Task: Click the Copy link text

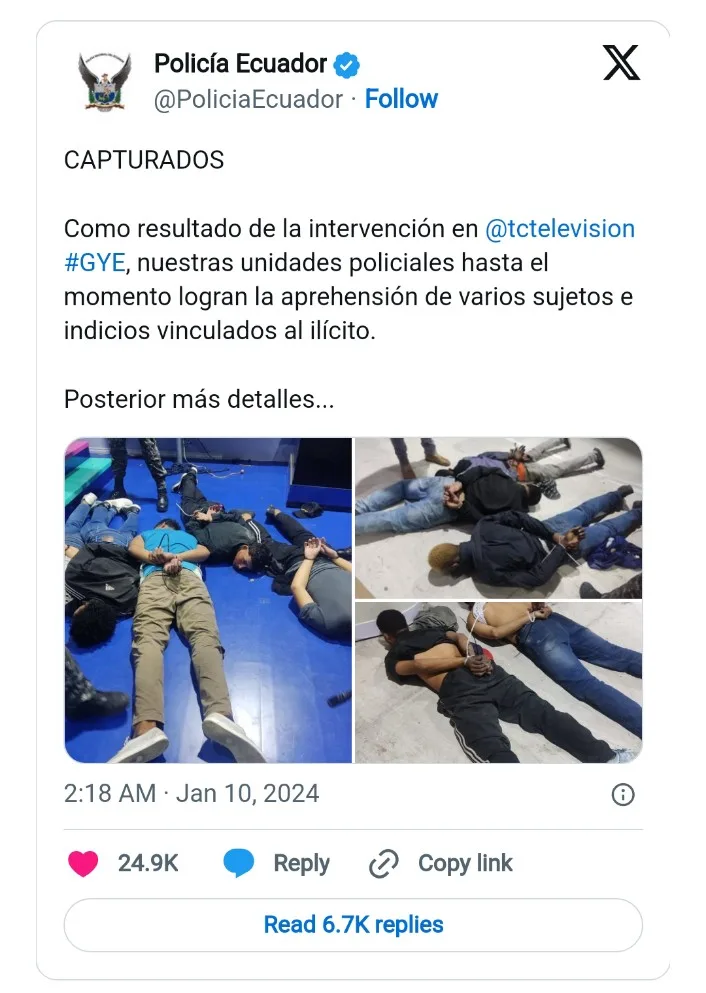Action: (x=465, y=863)
